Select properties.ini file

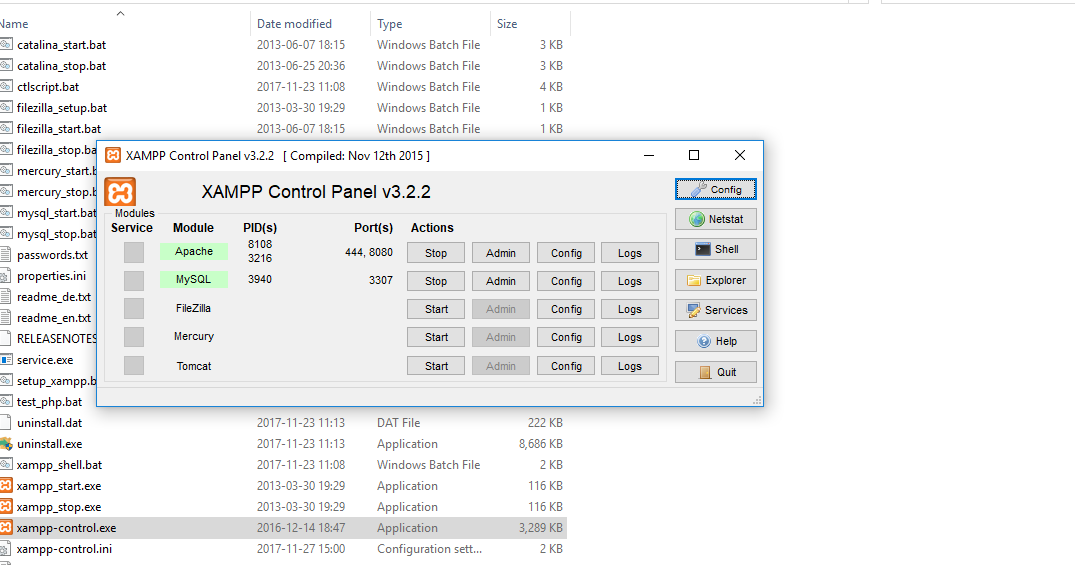[x=51, y=276]
